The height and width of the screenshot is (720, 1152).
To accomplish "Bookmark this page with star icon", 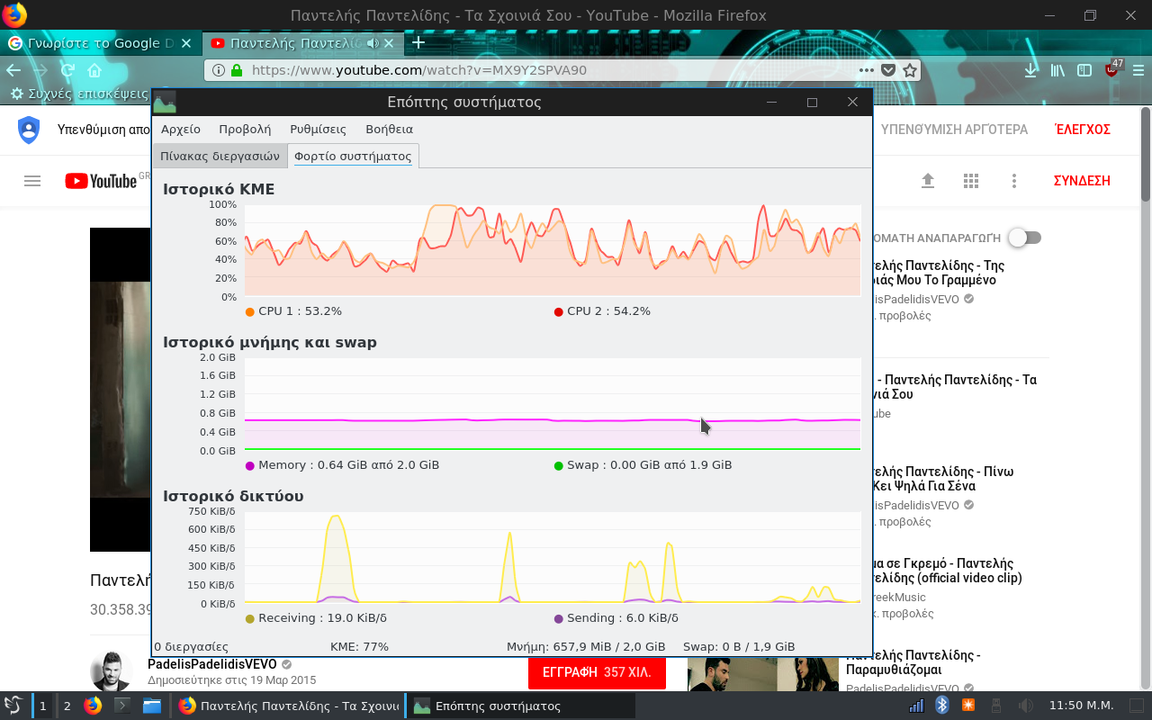I will point(910,71).
